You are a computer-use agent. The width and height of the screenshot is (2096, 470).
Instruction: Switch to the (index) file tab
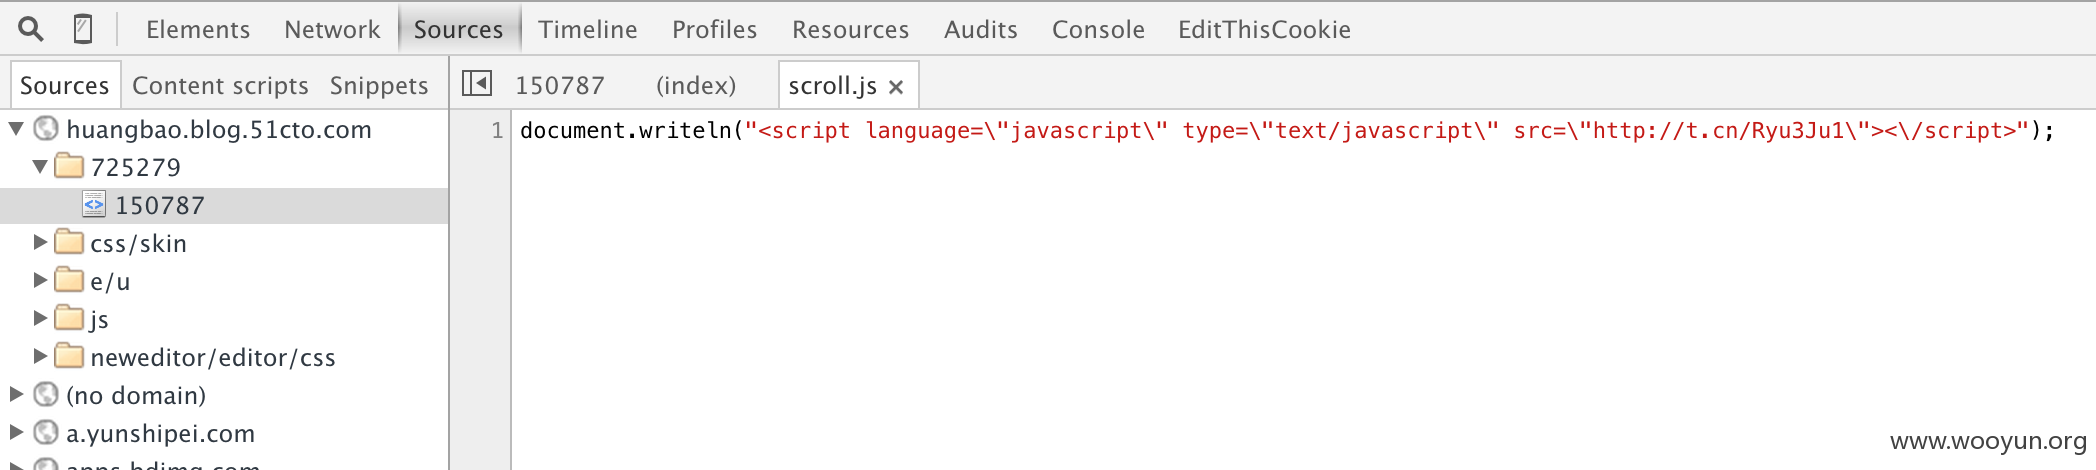click(696, 86)
